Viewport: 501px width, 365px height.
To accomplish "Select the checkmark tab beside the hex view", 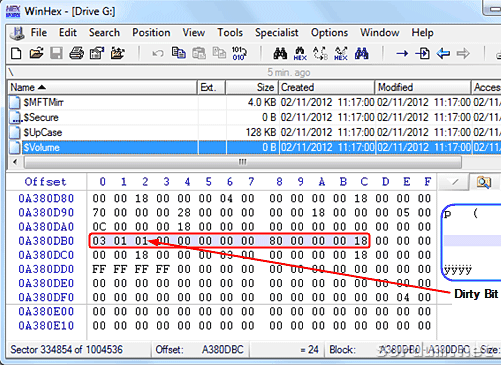I will click(453, 182).
